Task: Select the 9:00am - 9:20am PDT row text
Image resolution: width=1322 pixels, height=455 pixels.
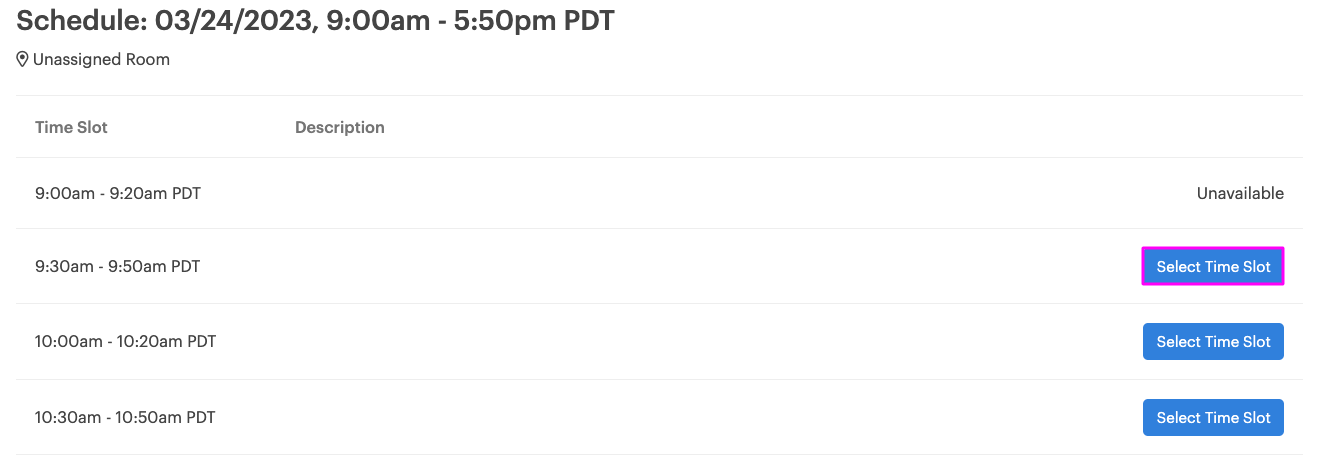Action: pos(118,193)
